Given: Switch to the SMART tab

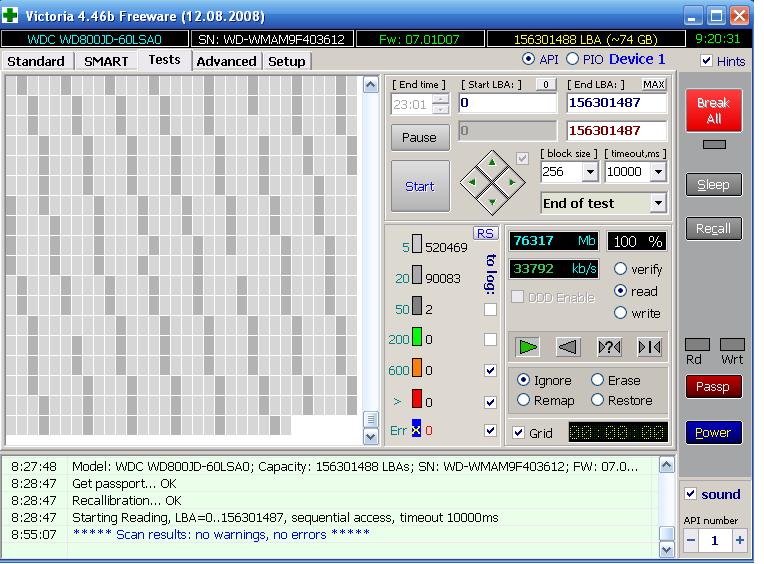Looking at the screenshot, I should coord(106,61).
